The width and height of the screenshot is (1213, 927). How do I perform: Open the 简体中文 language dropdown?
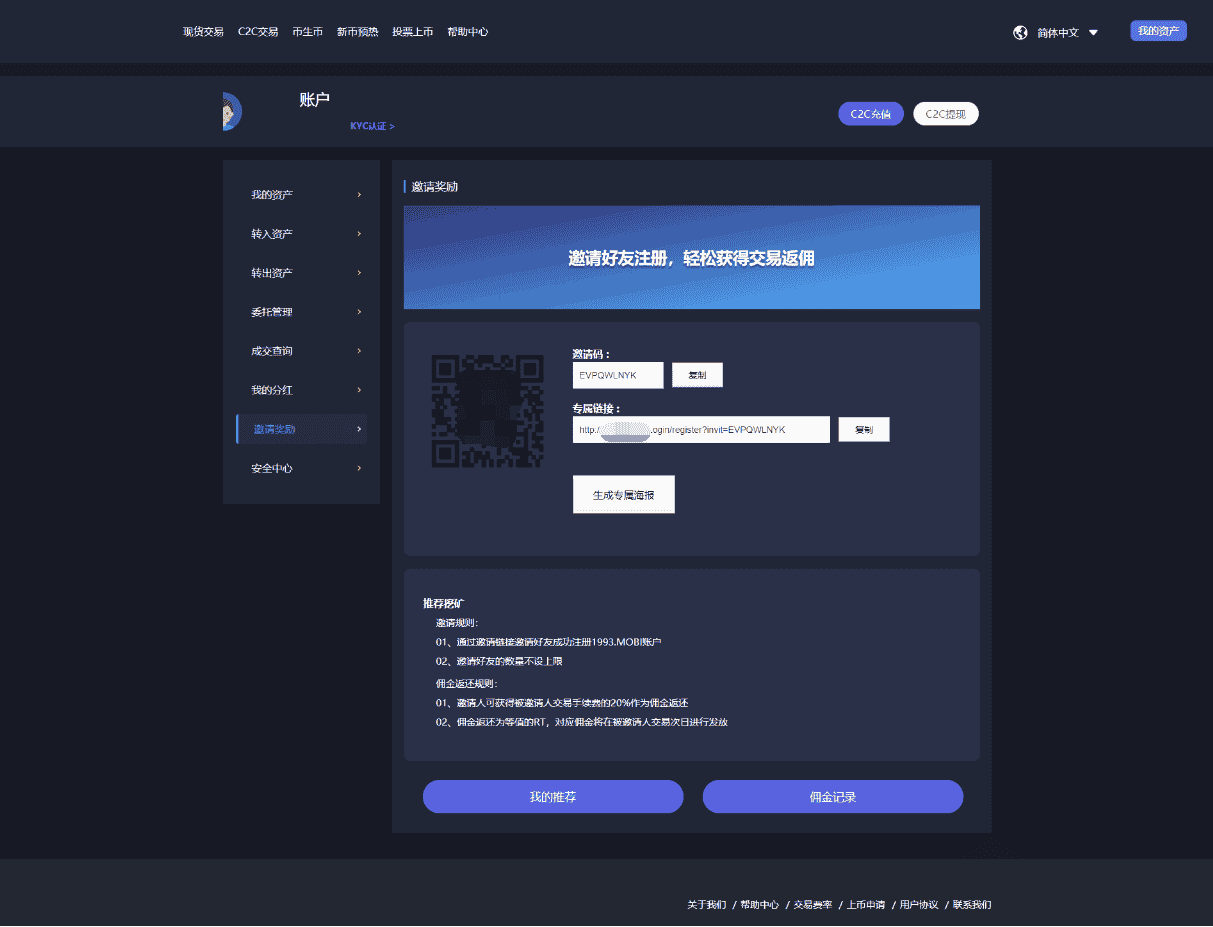[x=1067, y=32]
